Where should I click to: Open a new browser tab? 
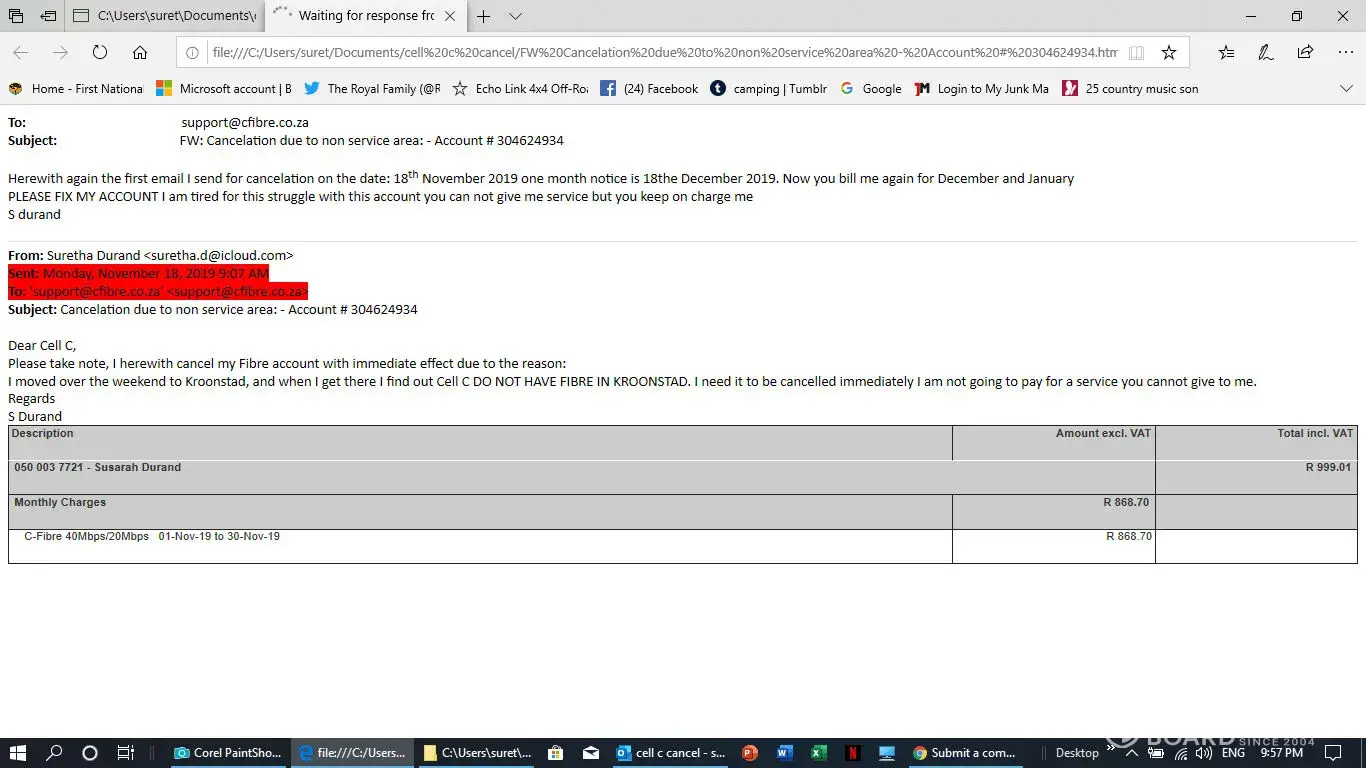(484, 16)
